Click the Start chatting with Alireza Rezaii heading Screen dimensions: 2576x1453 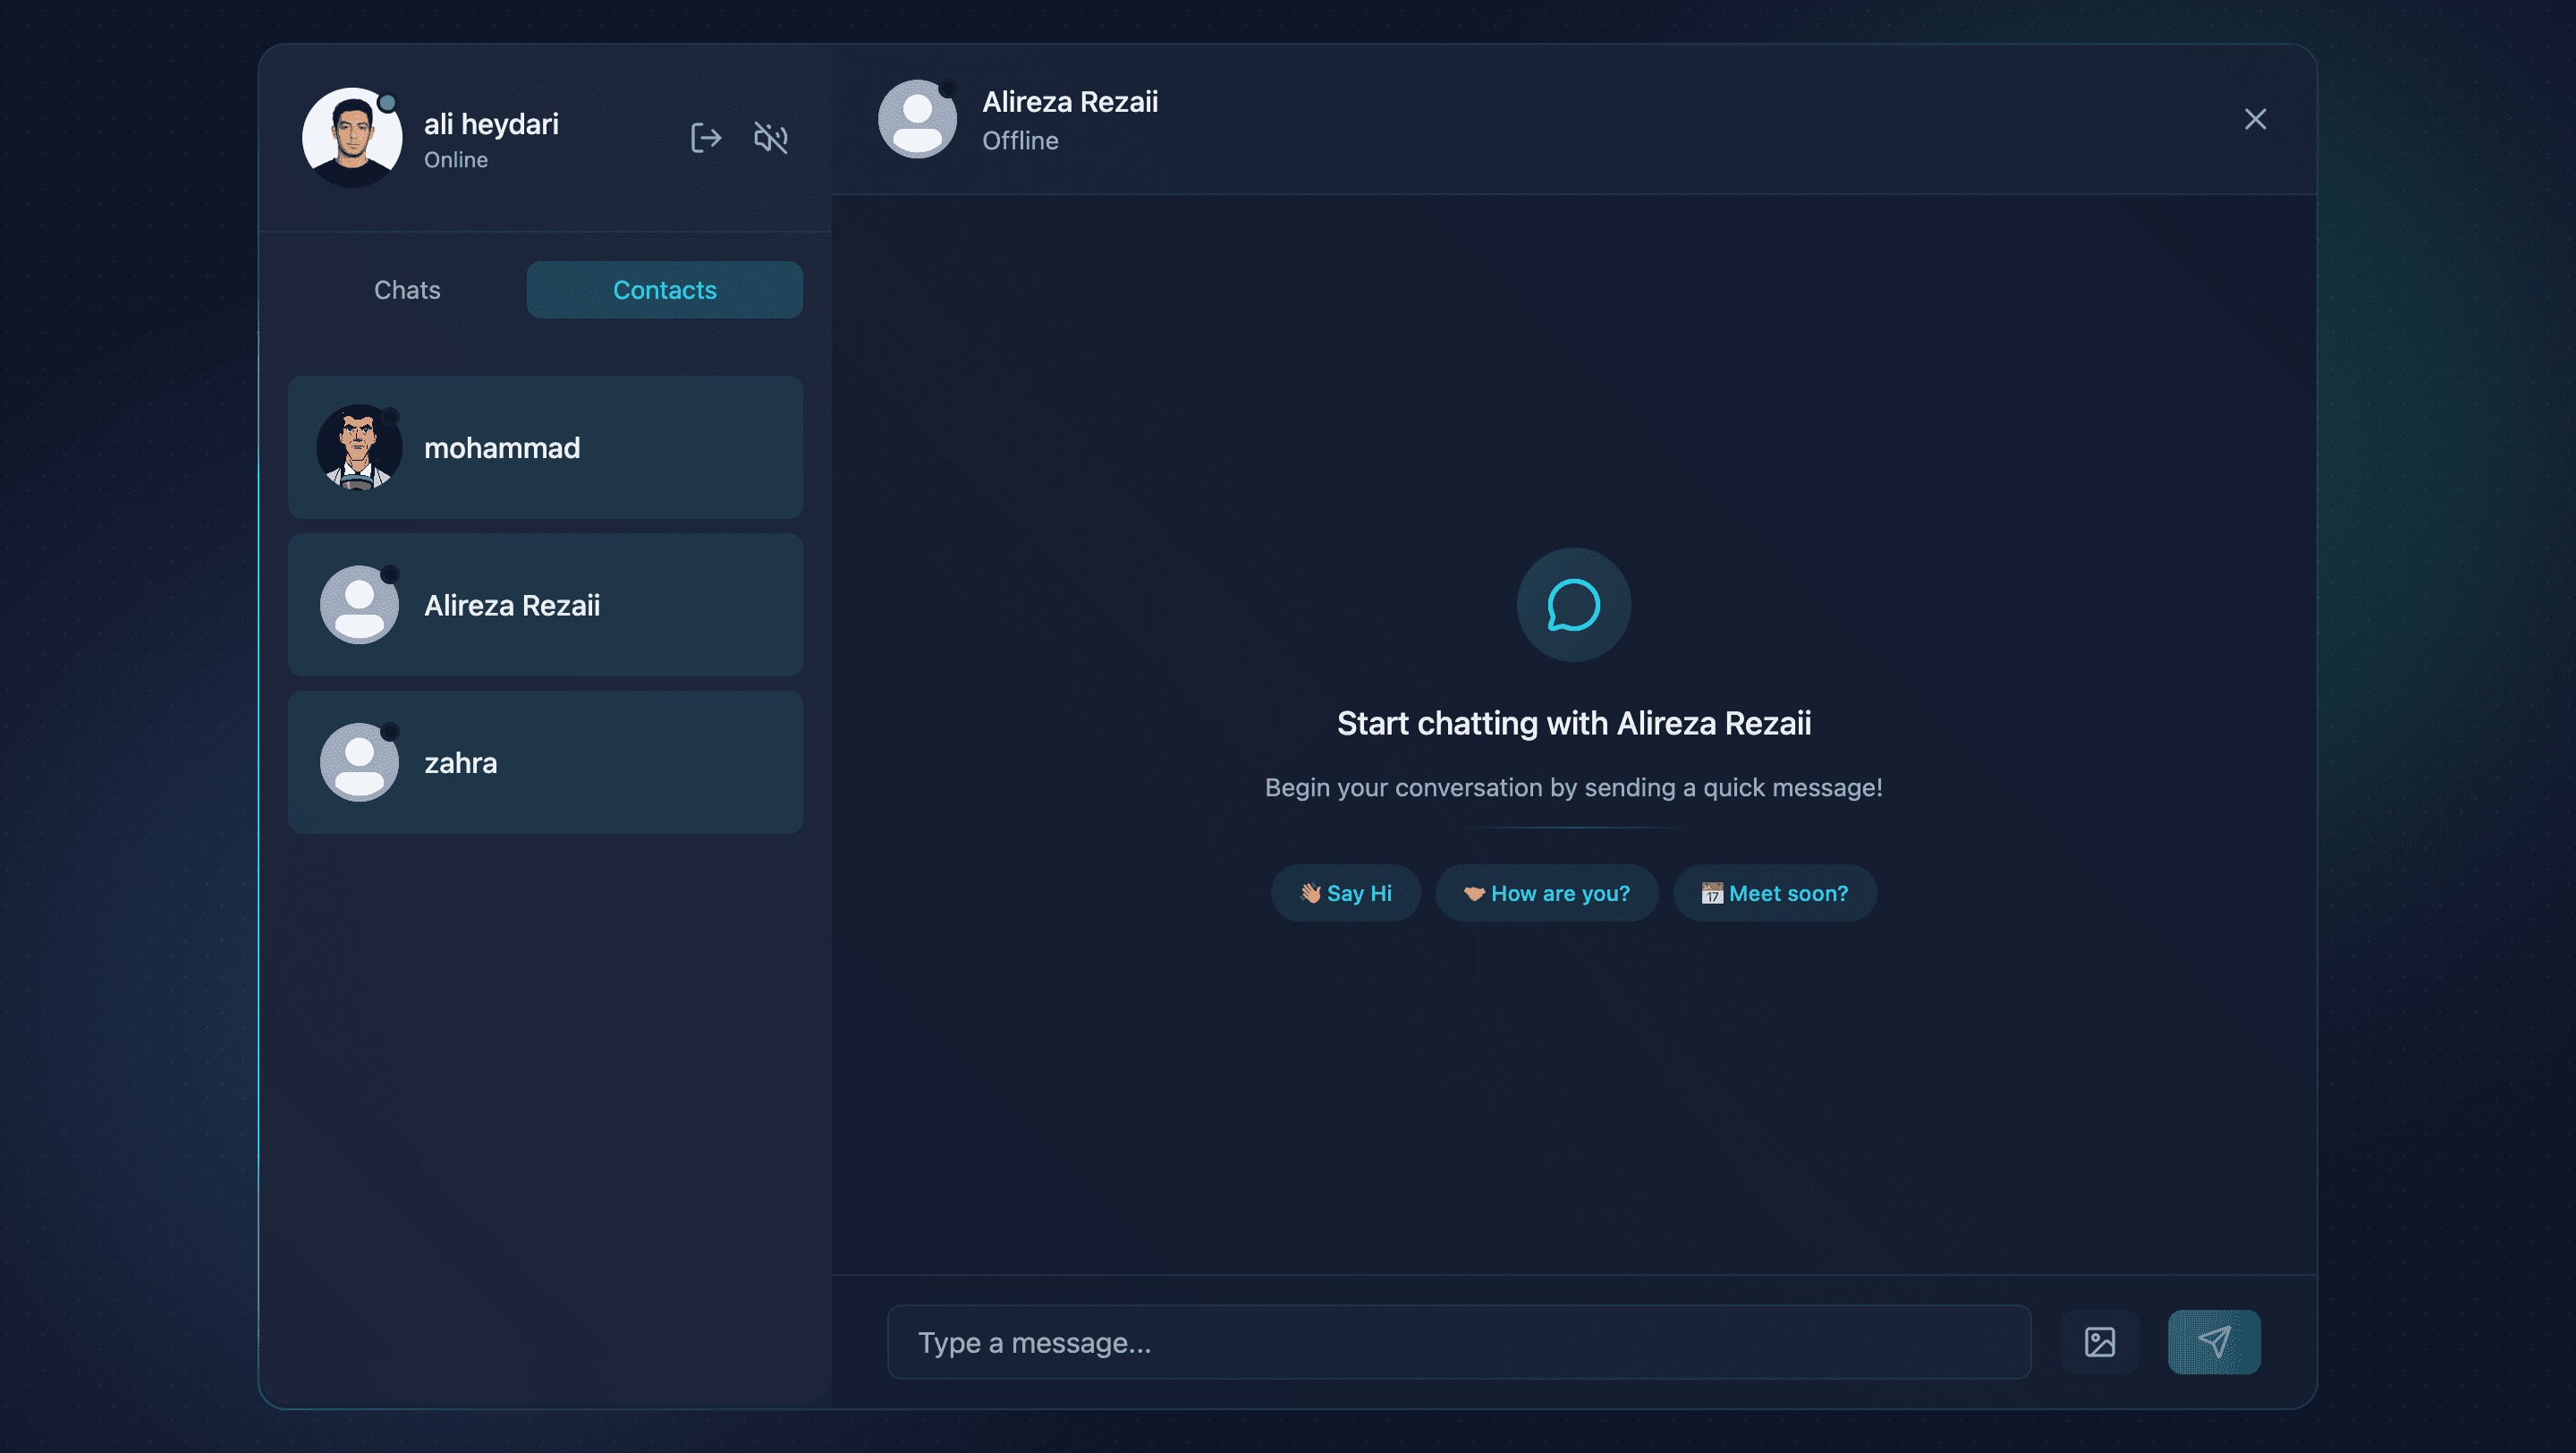[x=1574, y=723]
